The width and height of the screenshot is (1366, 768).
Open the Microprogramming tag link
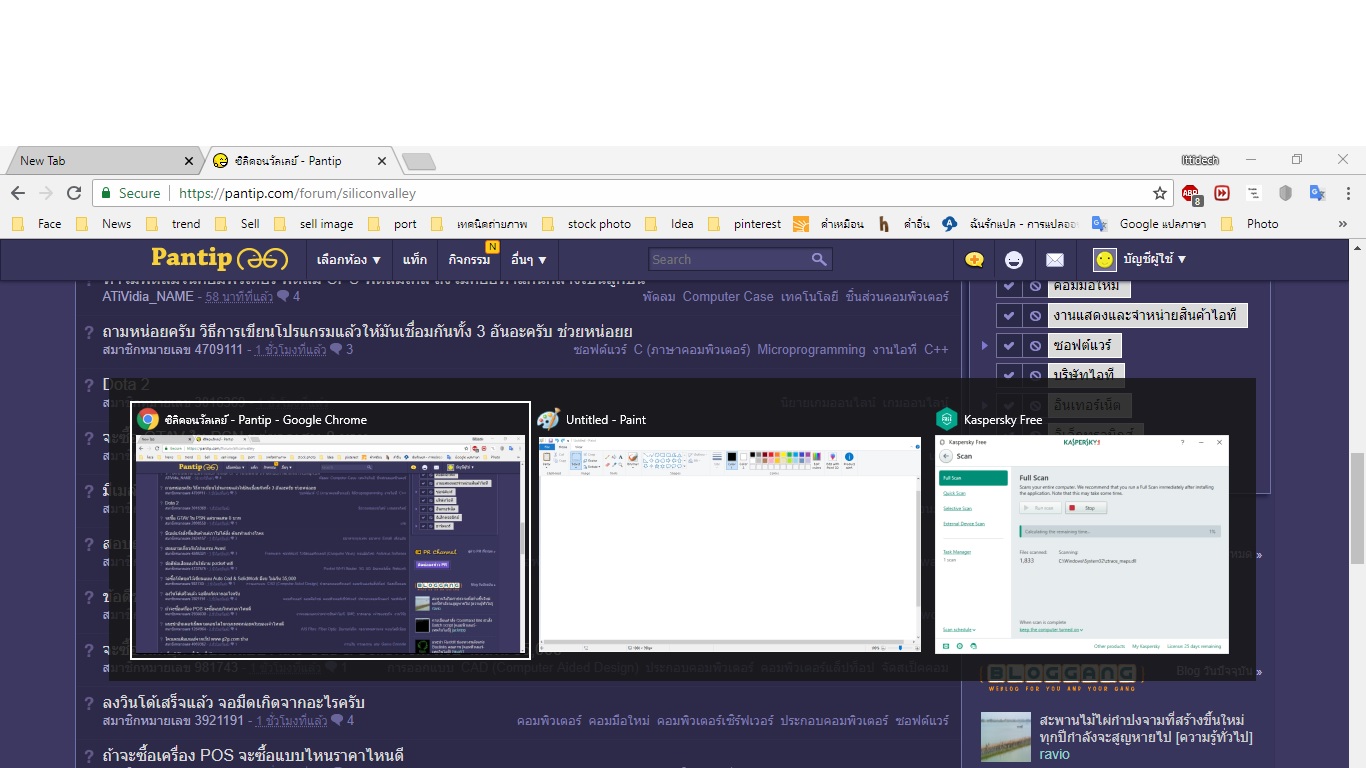(x=811, y=350)
